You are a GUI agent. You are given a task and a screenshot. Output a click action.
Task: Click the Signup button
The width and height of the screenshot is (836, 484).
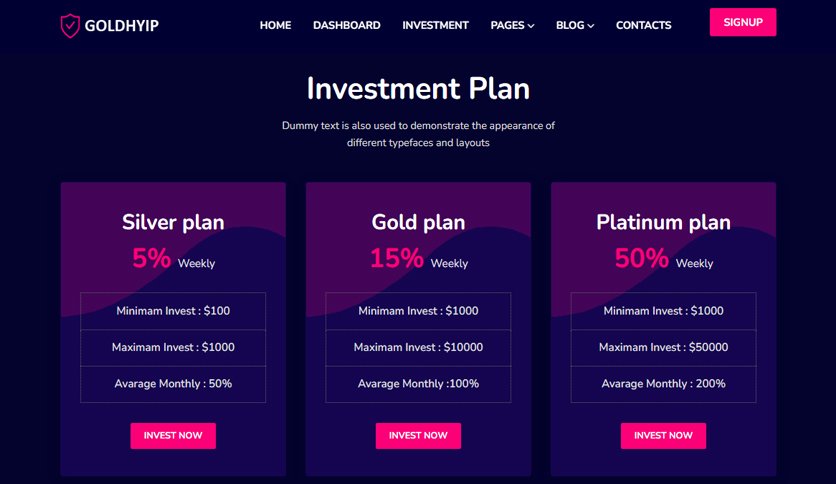click(743, 22)
